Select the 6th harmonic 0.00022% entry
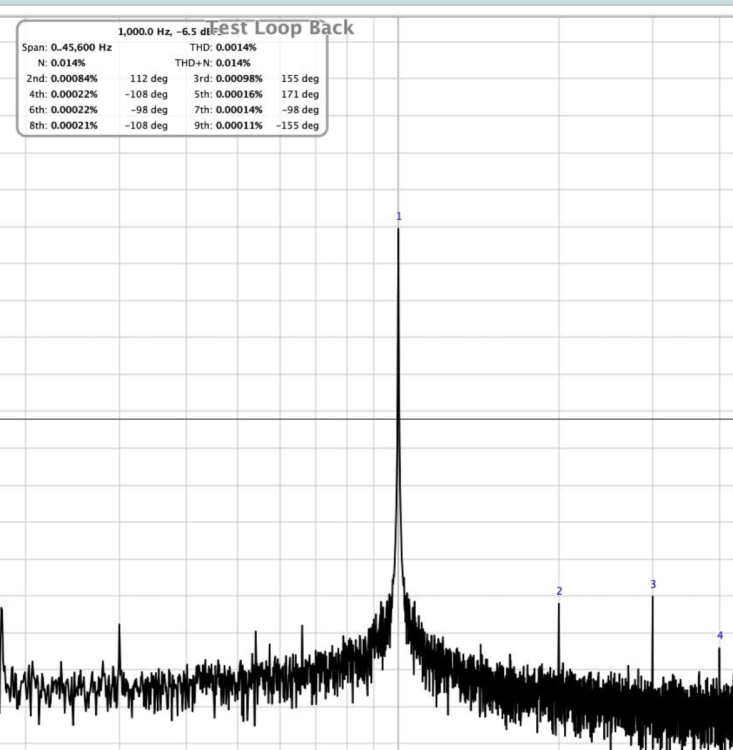 pyautogui.click(x=64, y=109)
